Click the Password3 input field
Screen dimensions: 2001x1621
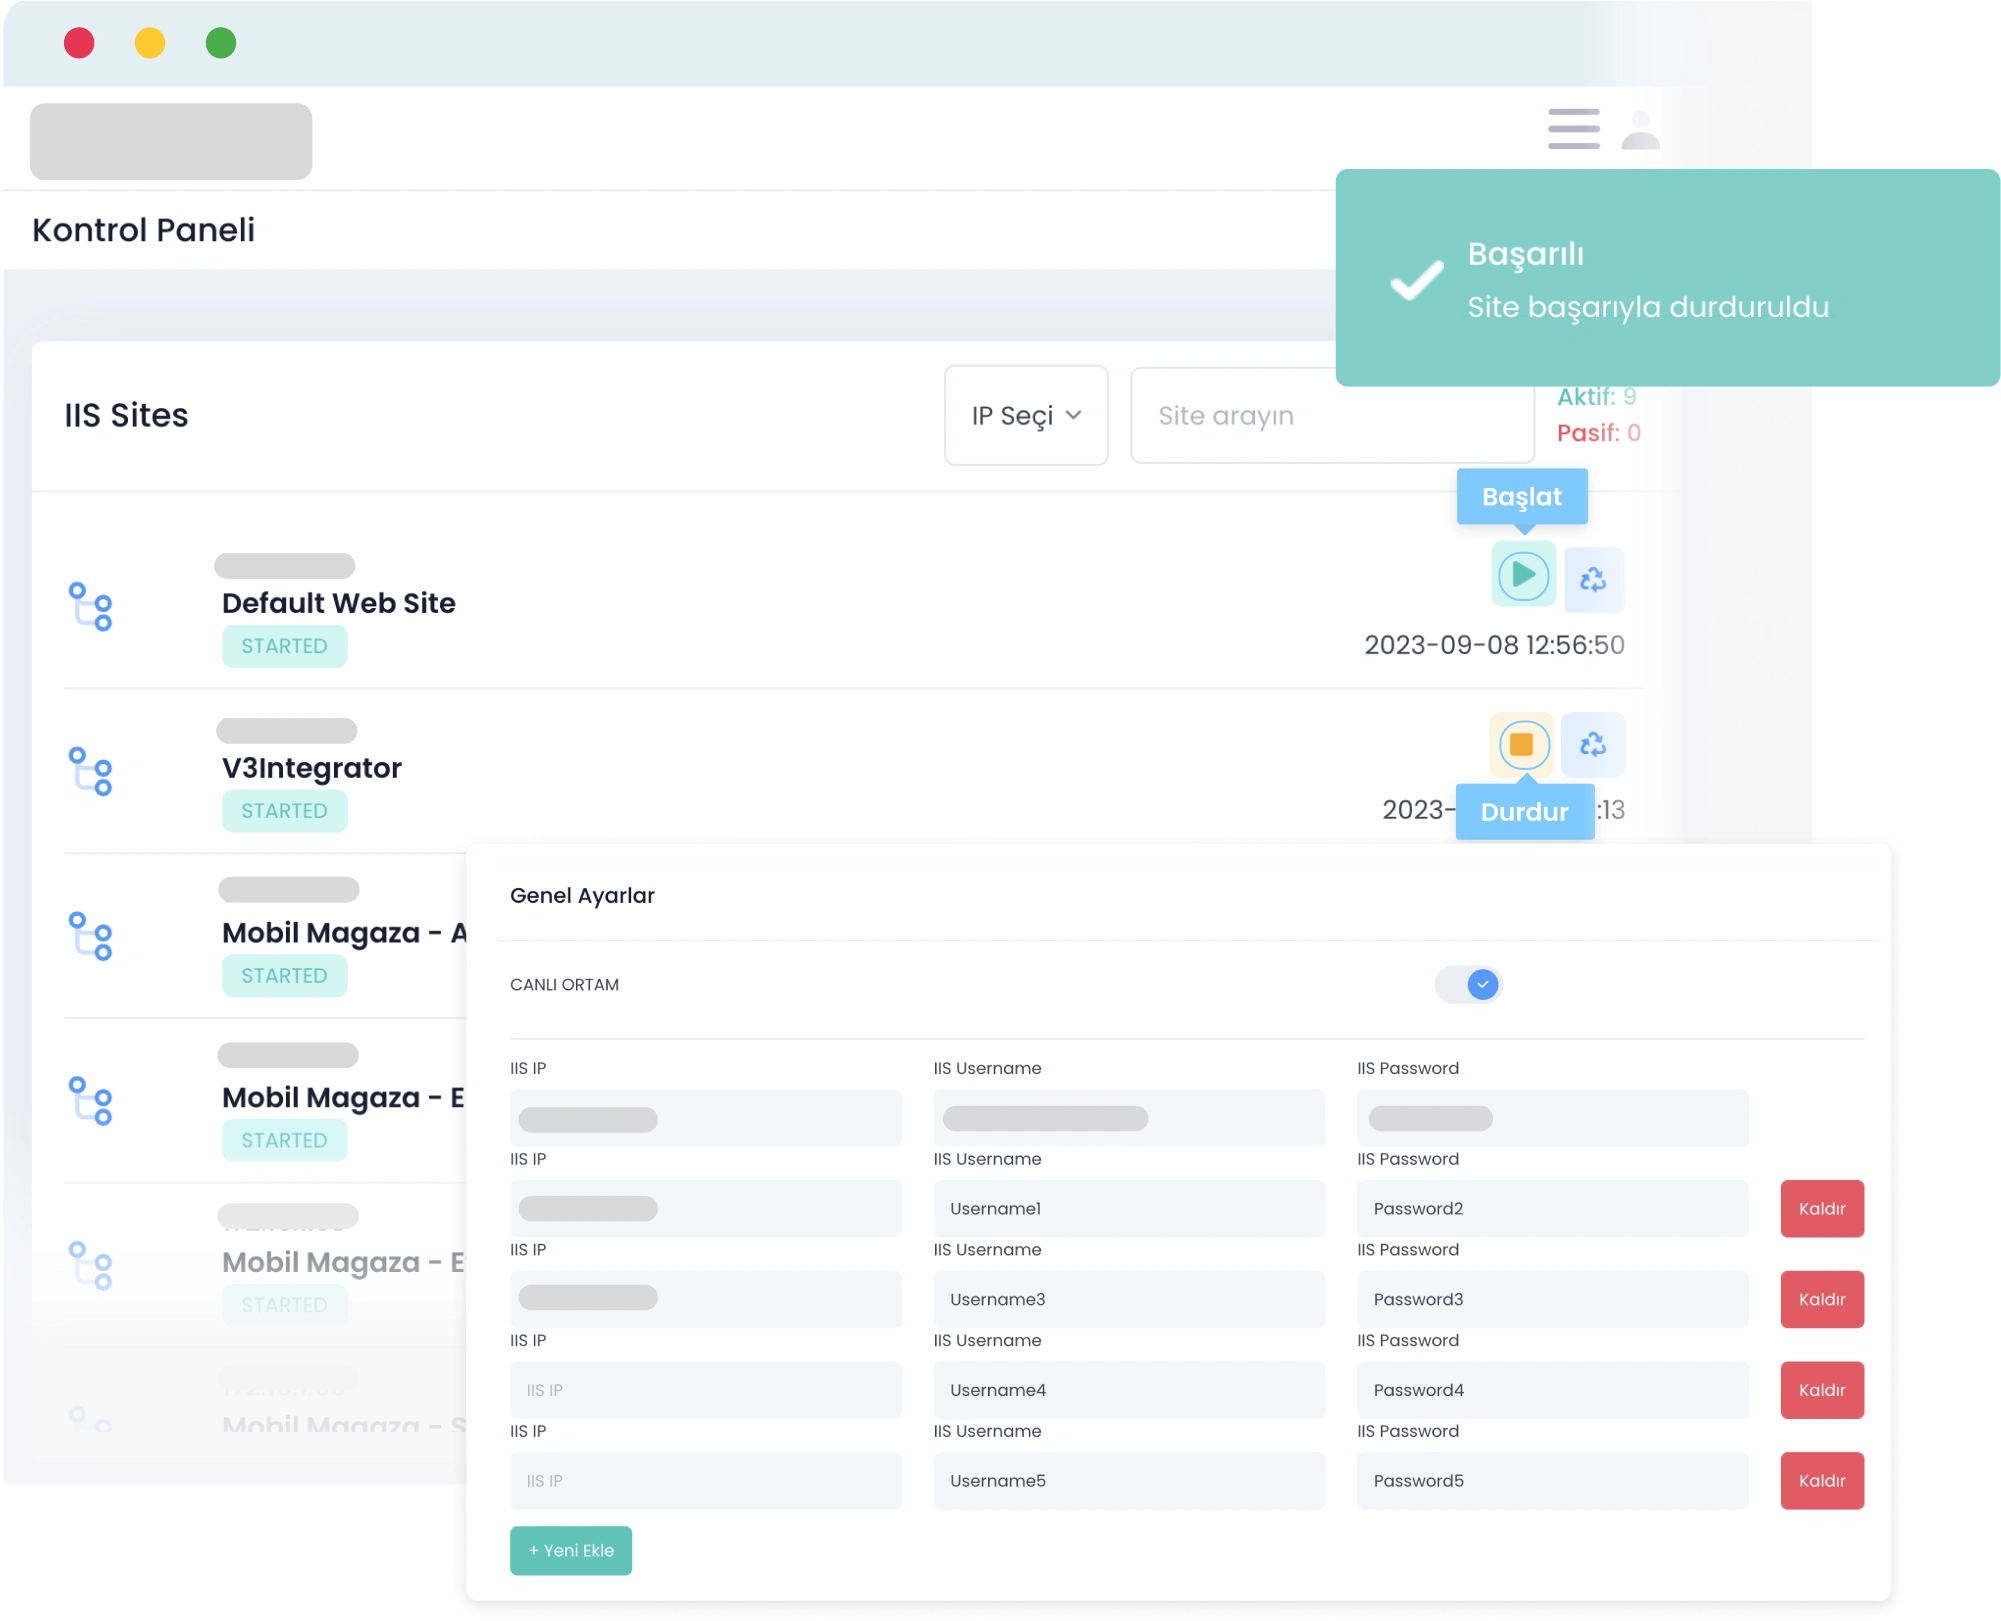(1552, 1300)
